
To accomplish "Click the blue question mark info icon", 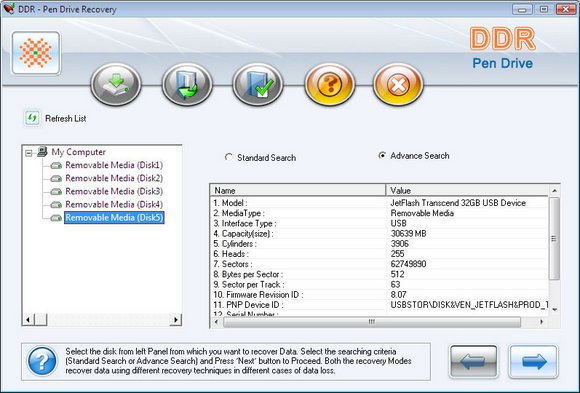I will click(x=42, y=361).
